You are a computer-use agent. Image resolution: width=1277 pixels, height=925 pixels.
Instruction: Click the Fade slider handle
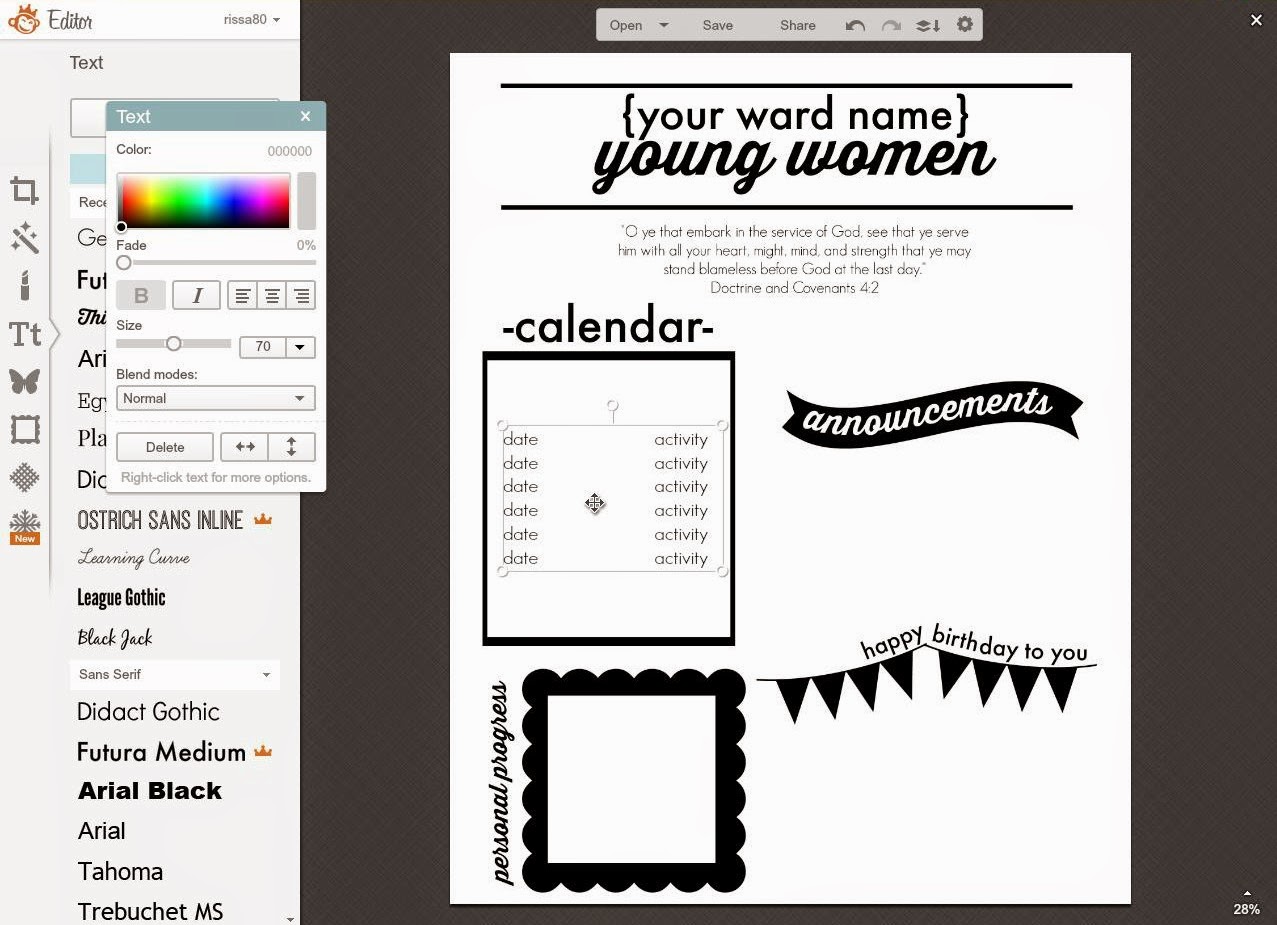[x=124, y=263]
